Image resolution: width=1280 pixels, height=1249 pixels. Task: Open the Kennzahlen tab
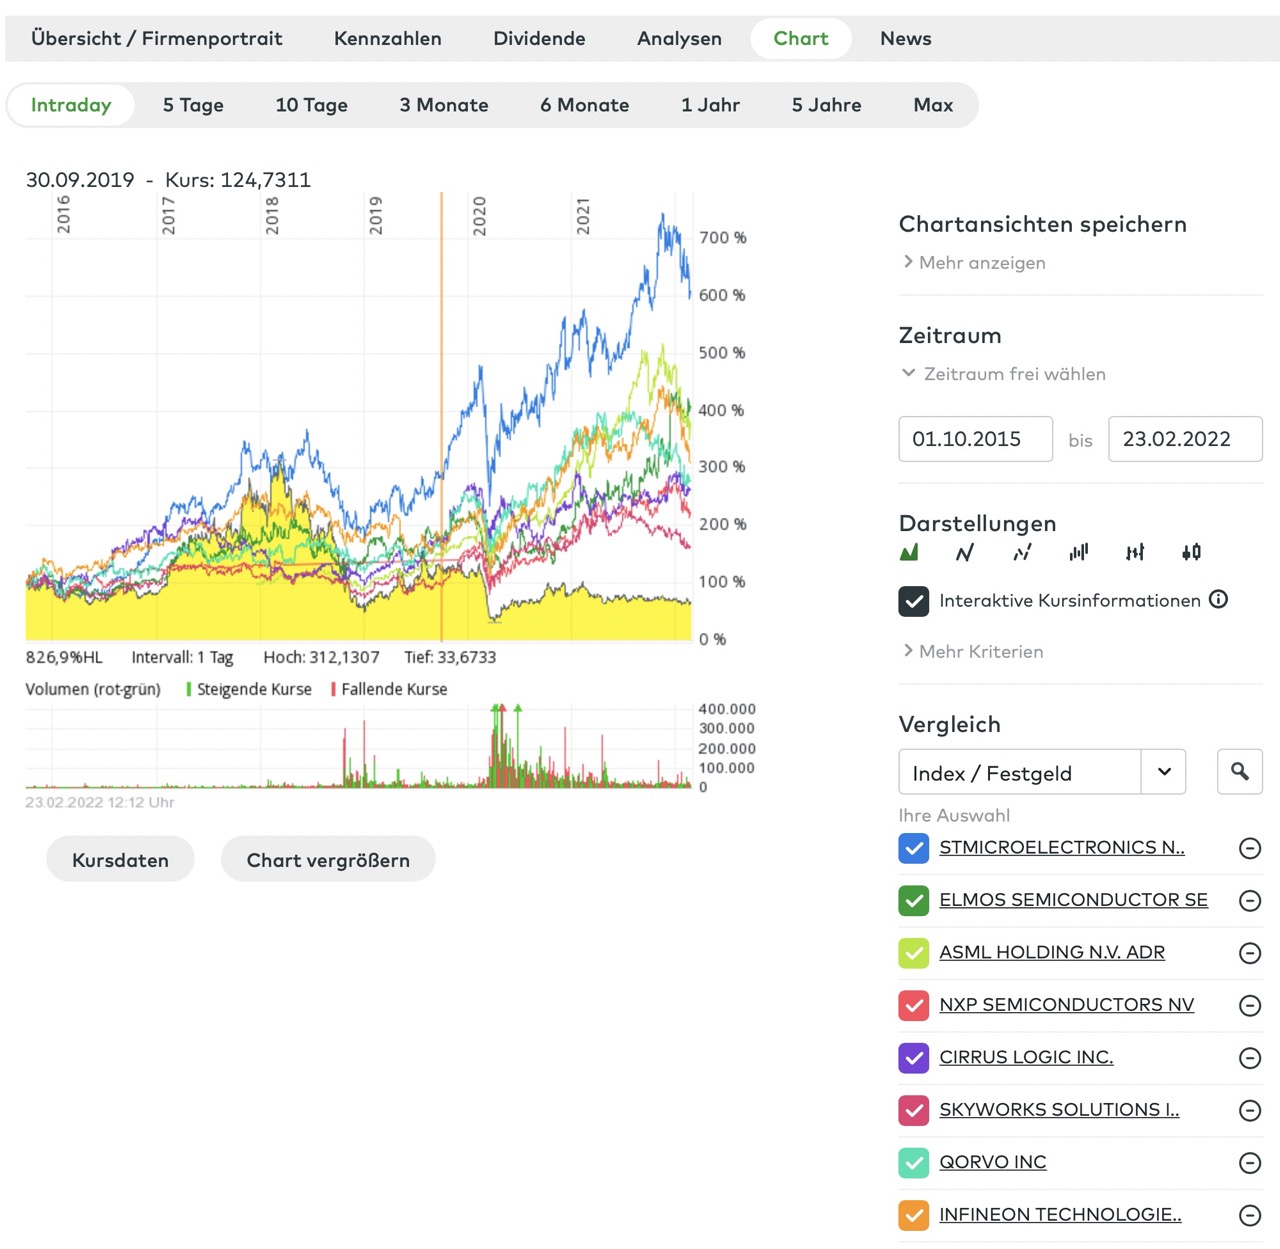tap(388, 39)
